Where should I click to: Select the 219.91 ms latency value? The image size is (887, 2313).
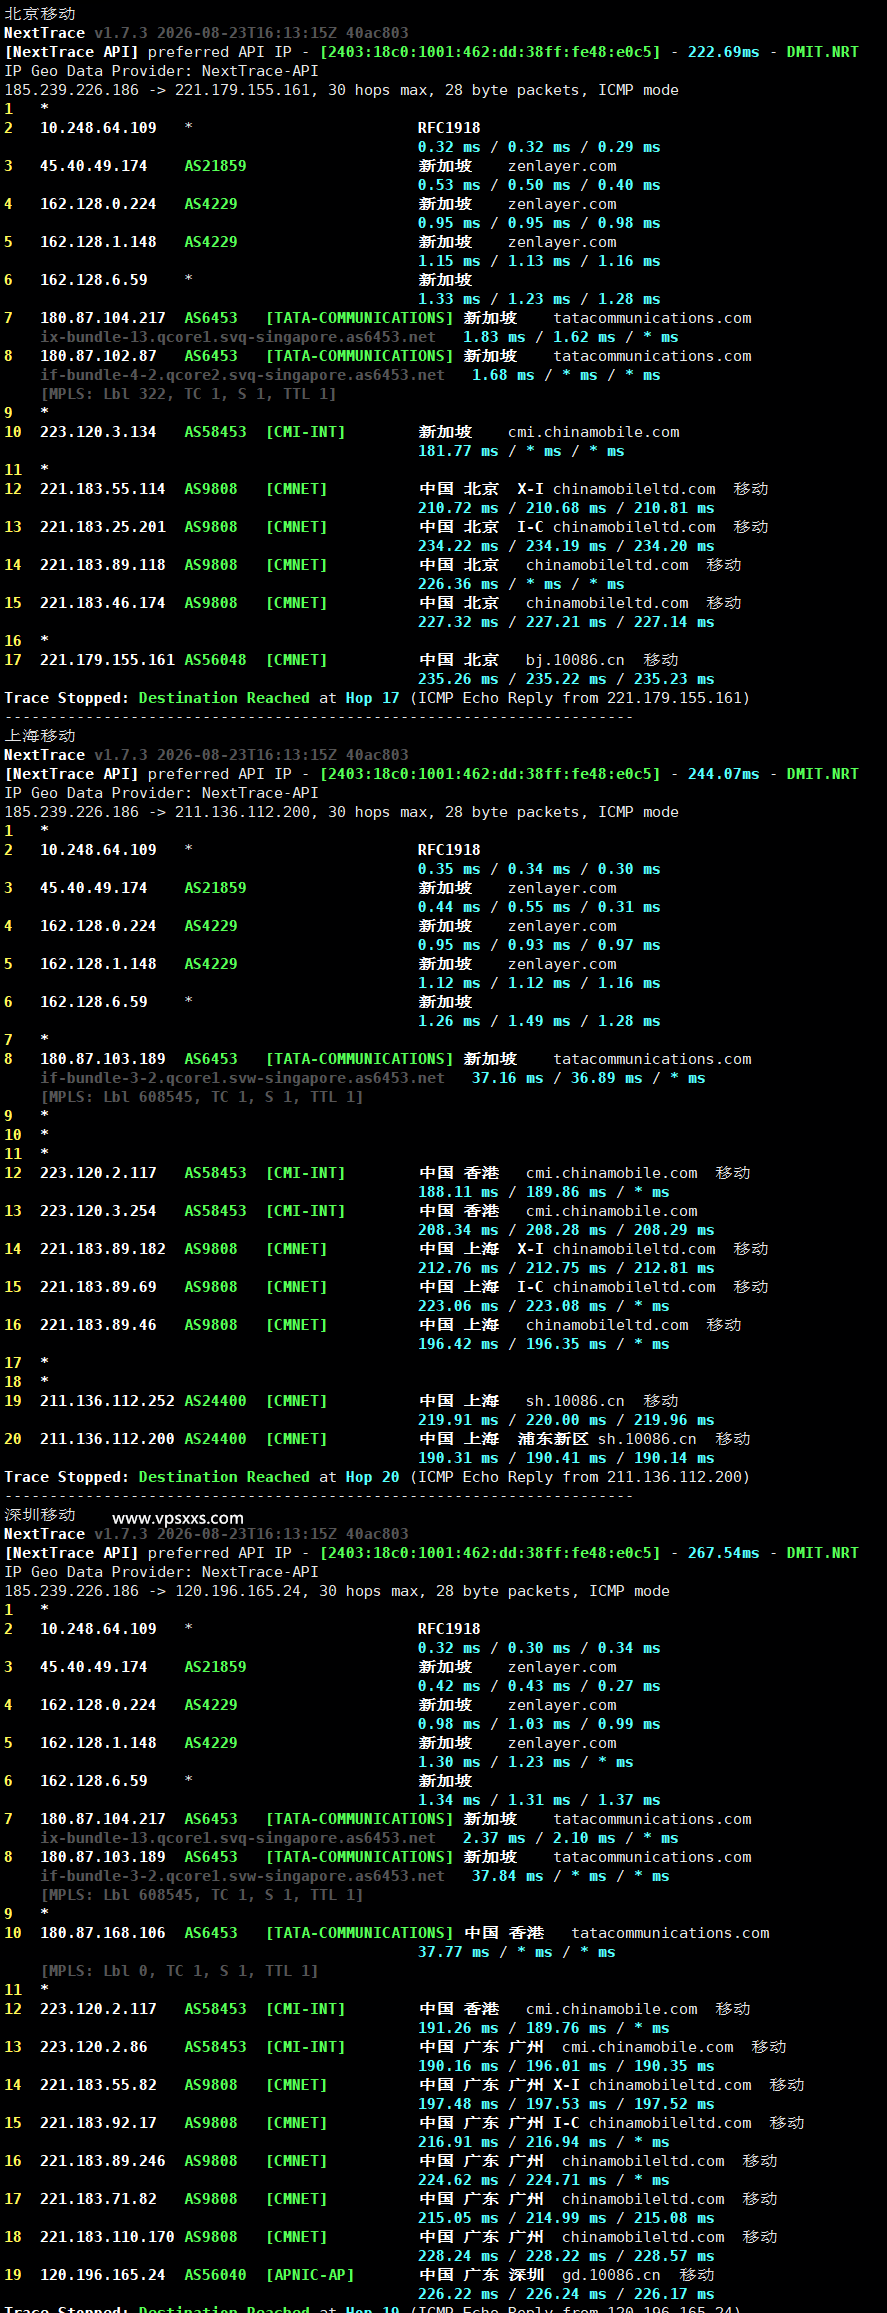click(458, 1420)
